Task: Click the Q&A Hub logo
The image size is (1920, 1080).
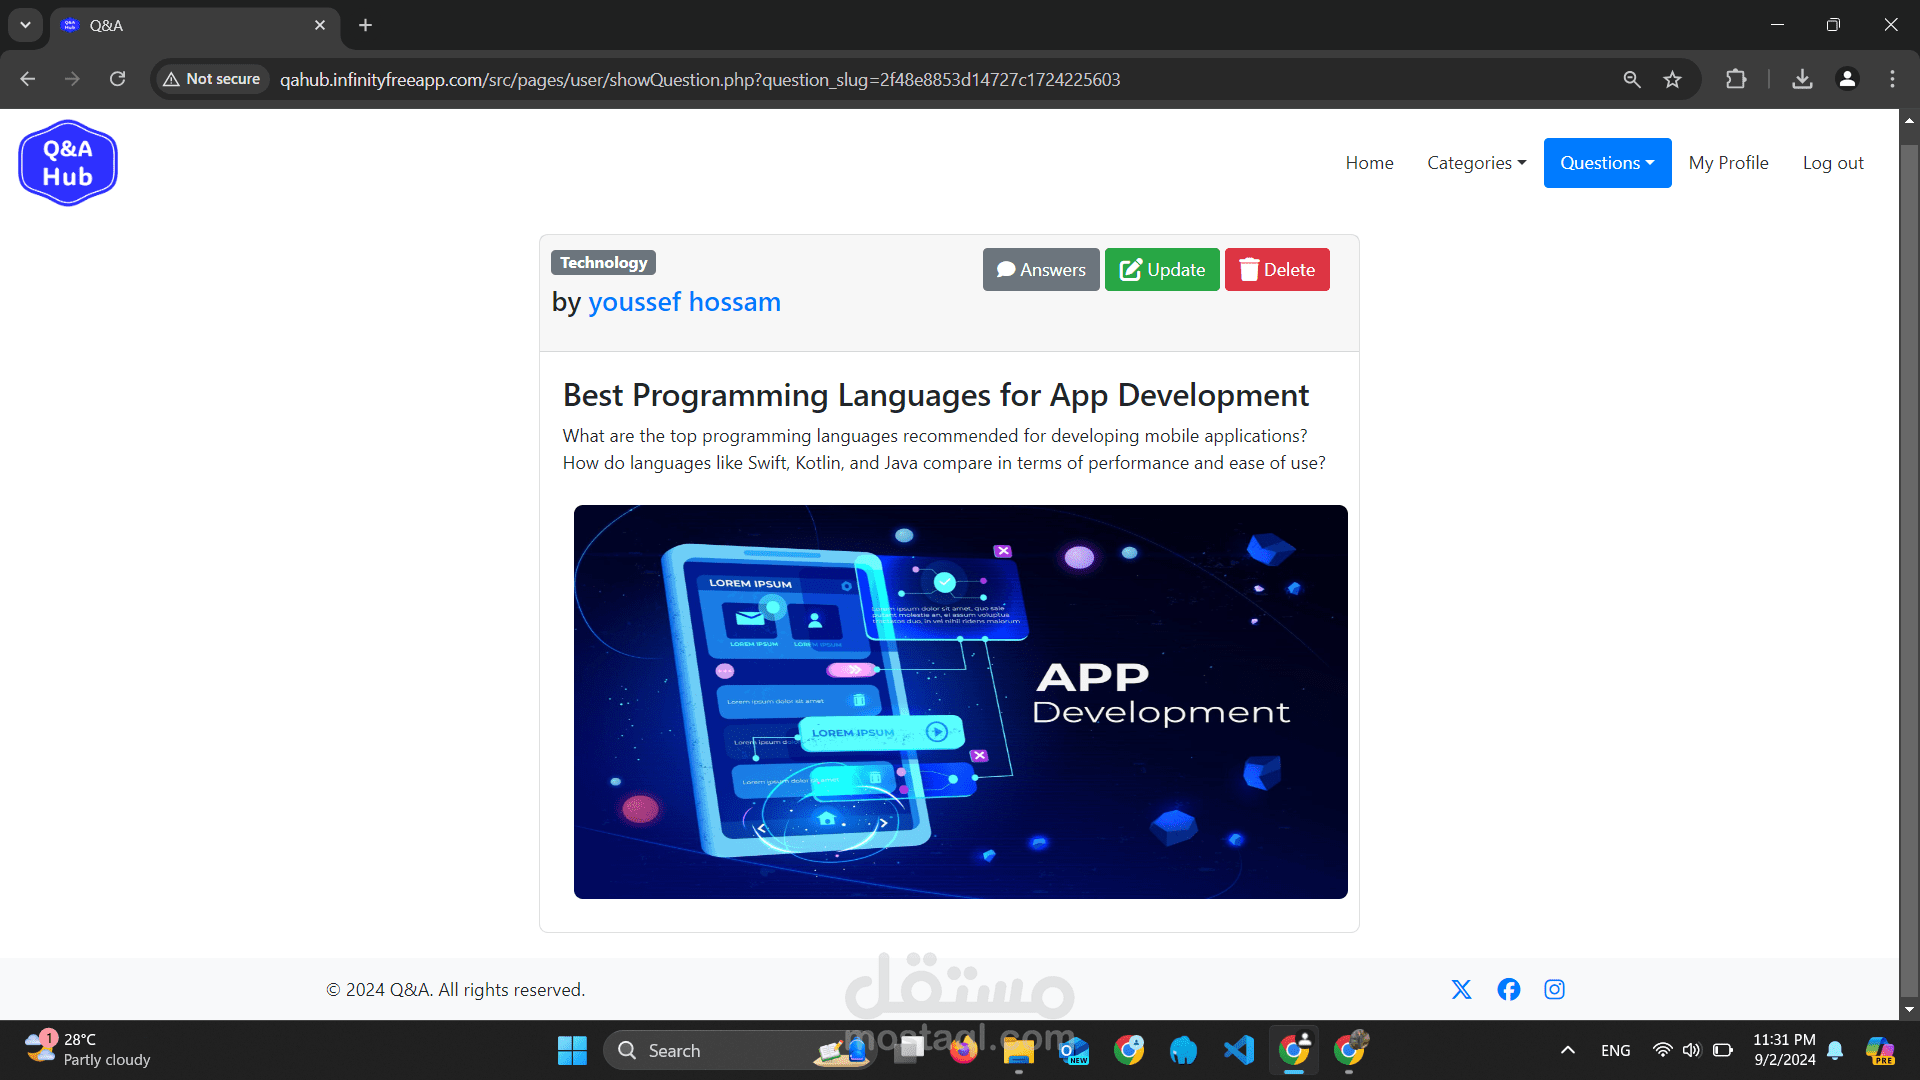Action: tap(68, 163)
